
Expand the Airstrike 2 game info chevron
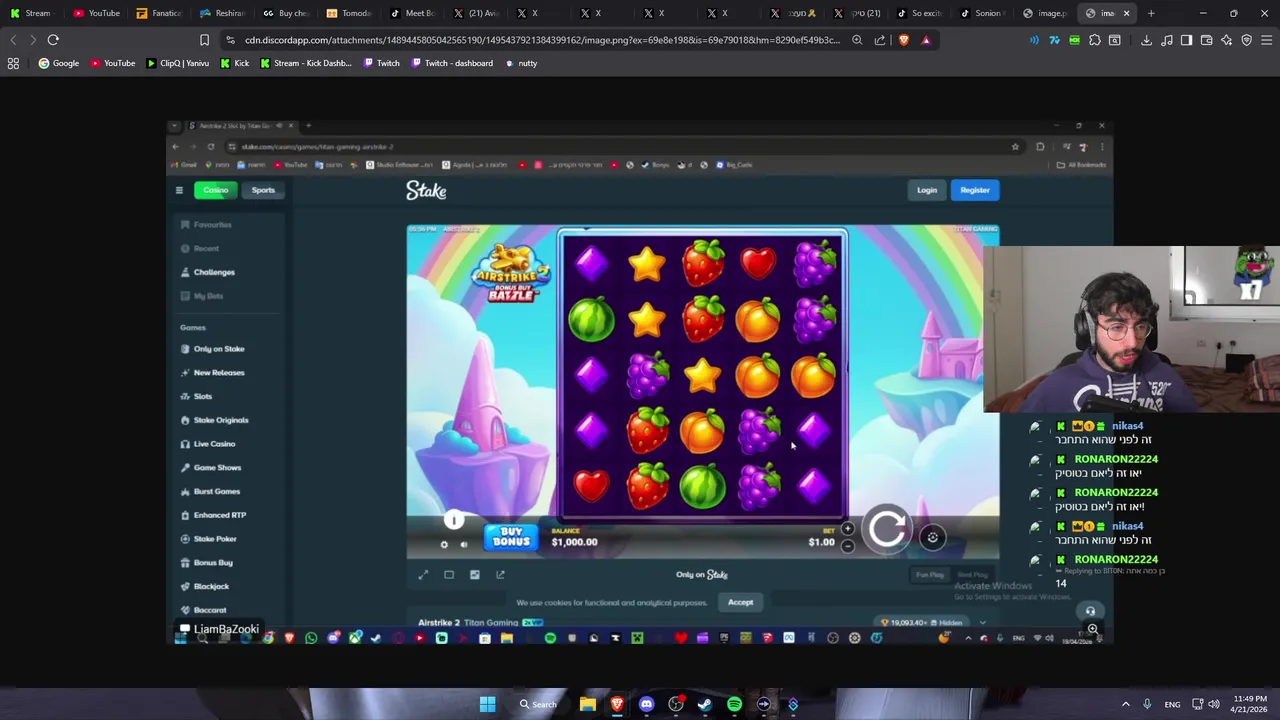[983, 622]
